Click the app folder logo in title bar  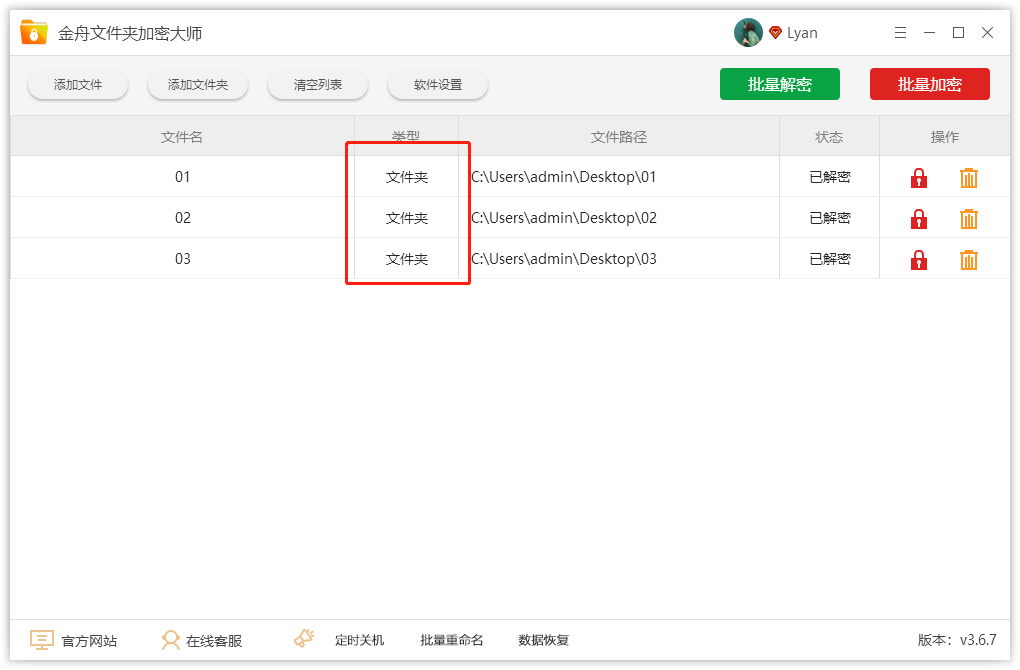[x=33, y=32]
